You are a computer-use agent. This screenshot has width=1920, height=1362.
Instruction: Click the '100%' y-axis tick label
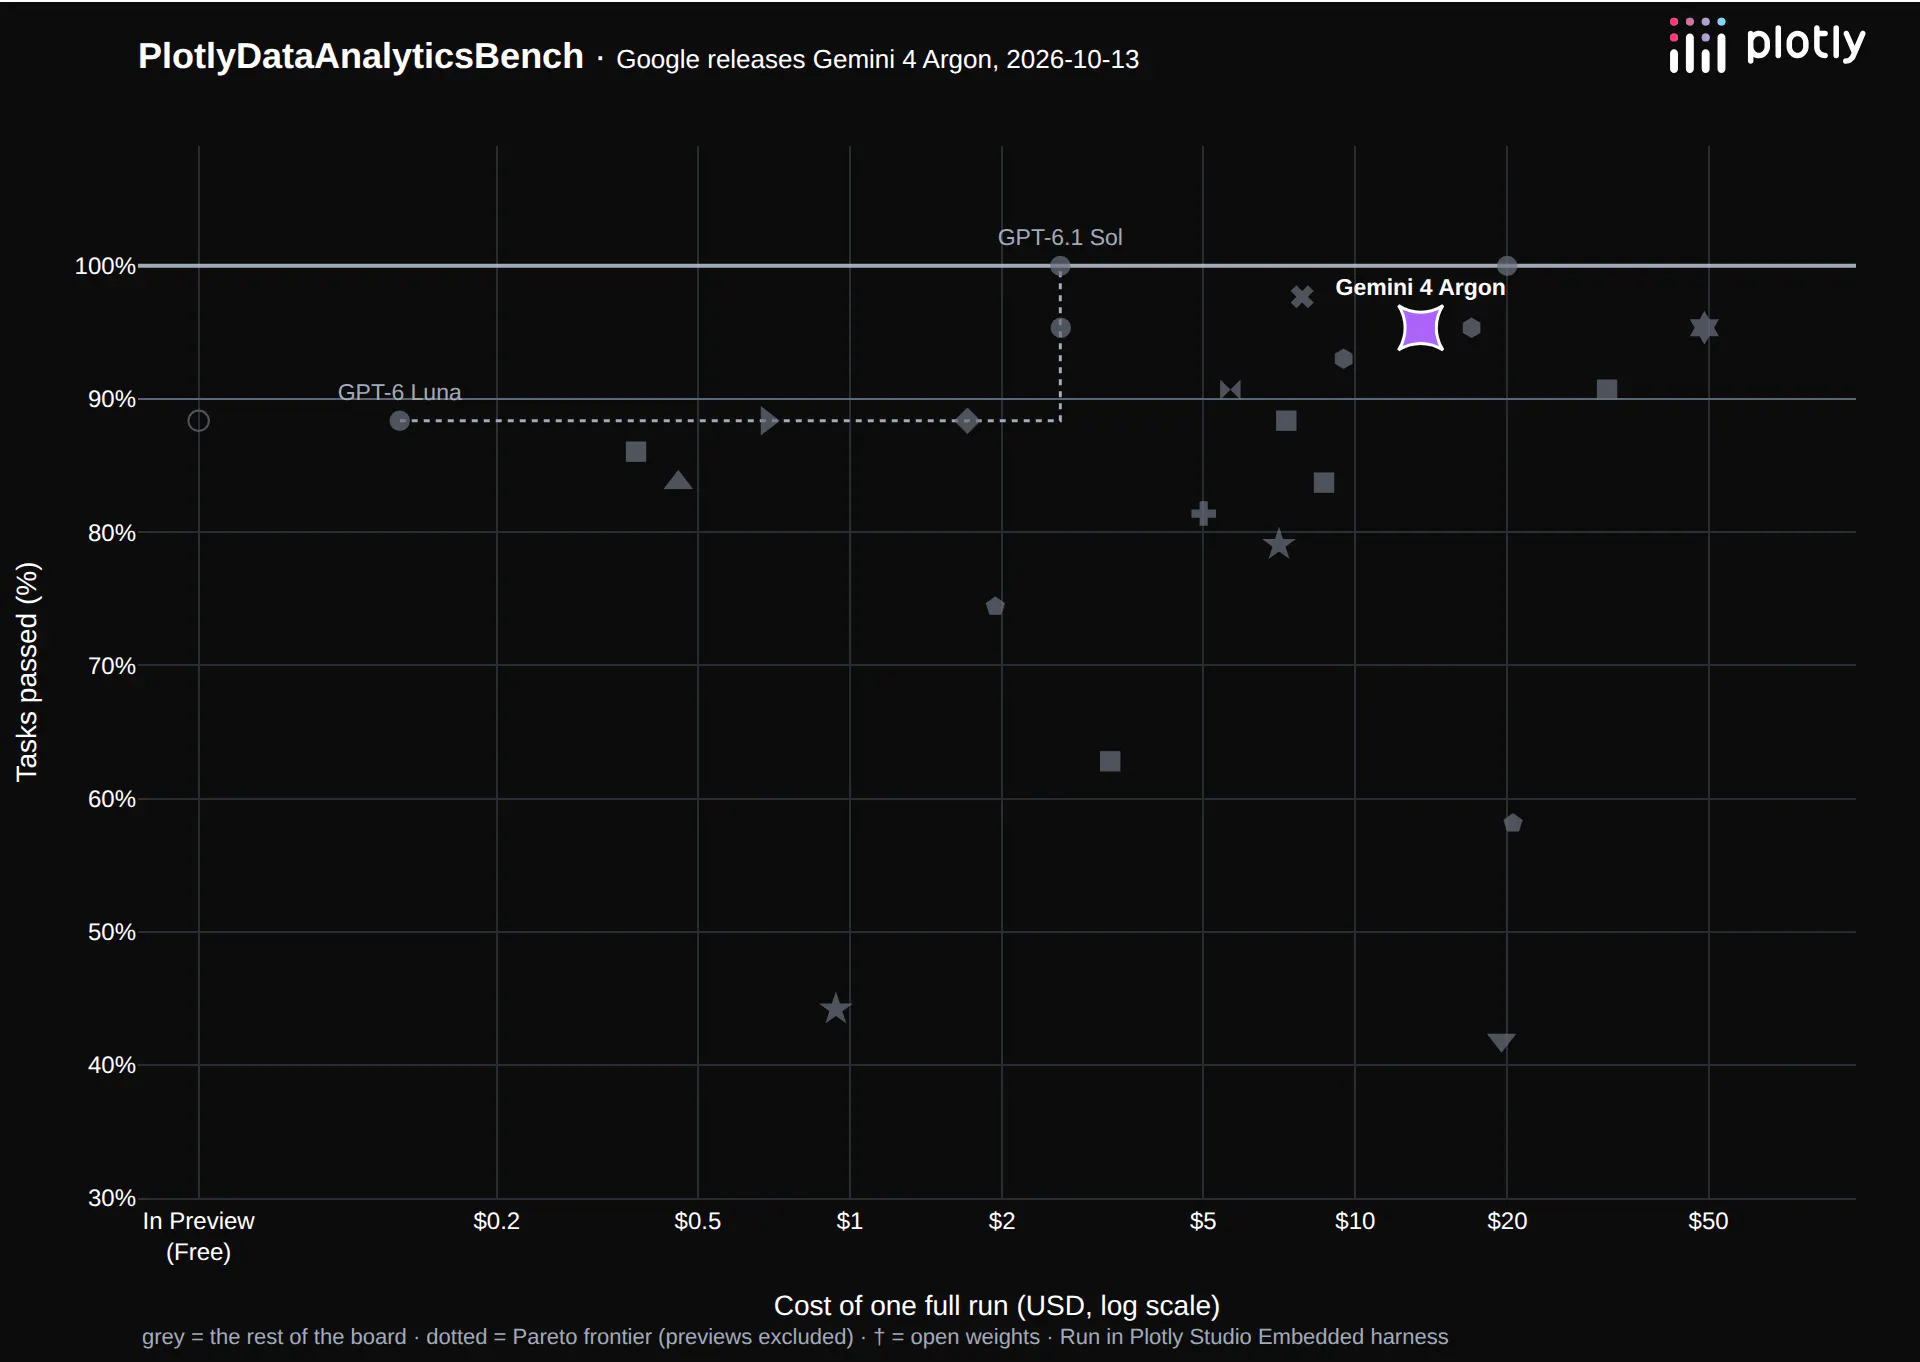(105, 266)
